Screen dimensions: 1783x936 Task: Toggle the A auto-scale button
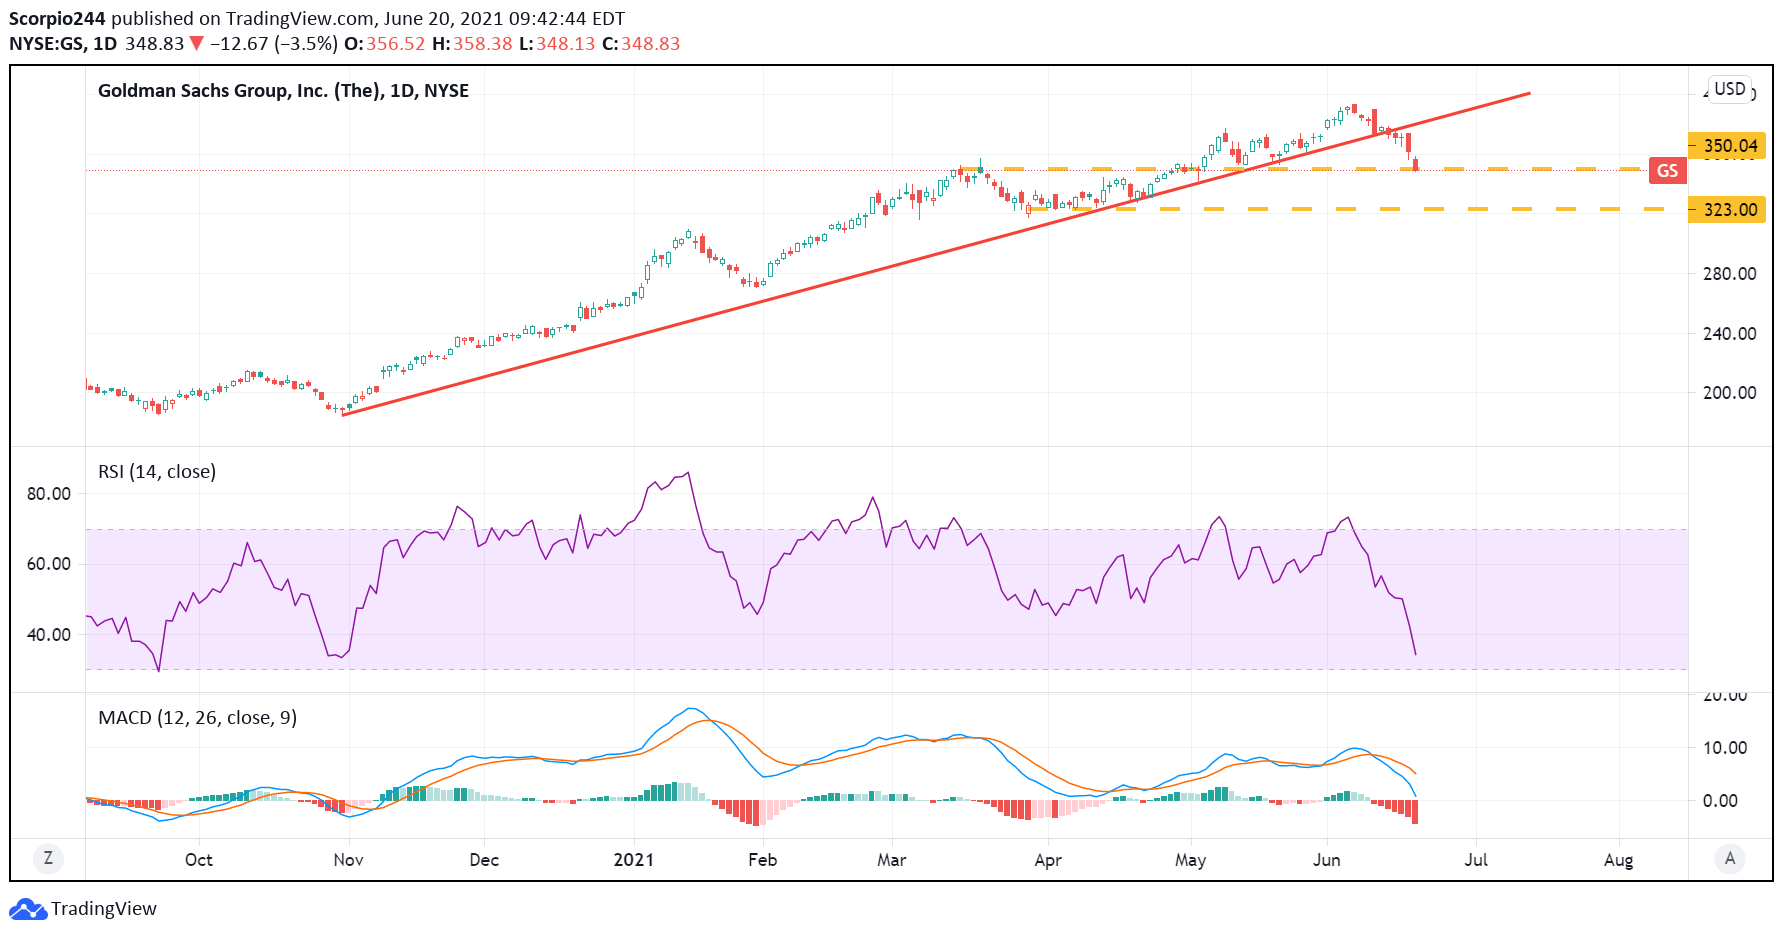(x=1730, y=858)
